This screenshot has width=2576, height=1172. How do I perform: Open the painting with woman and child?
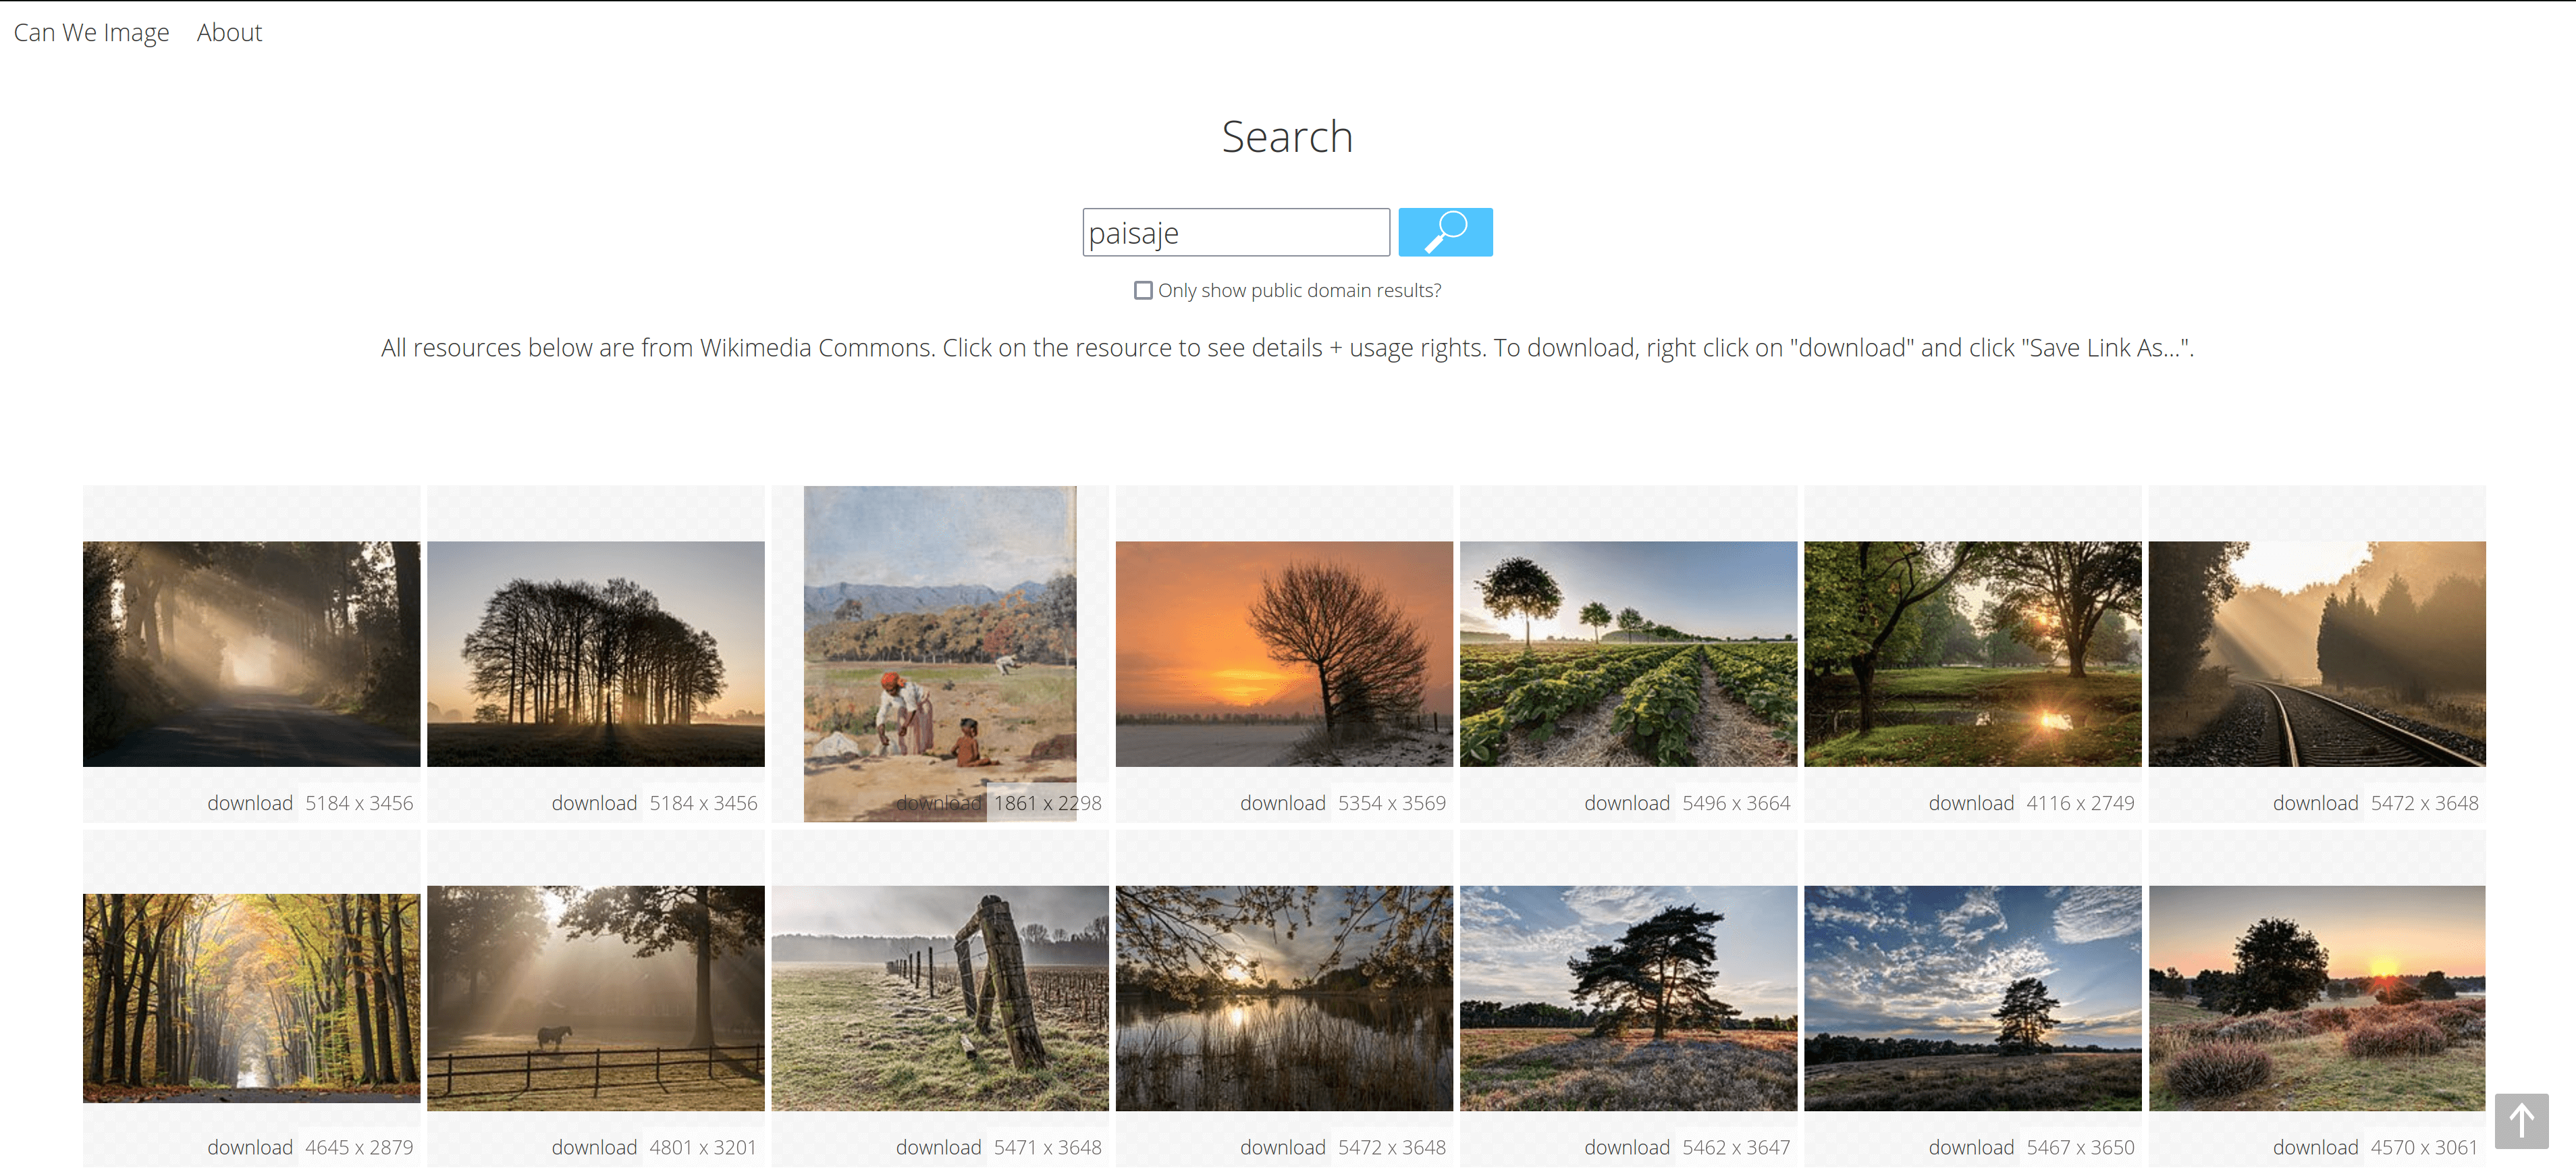tap(939, 640)
